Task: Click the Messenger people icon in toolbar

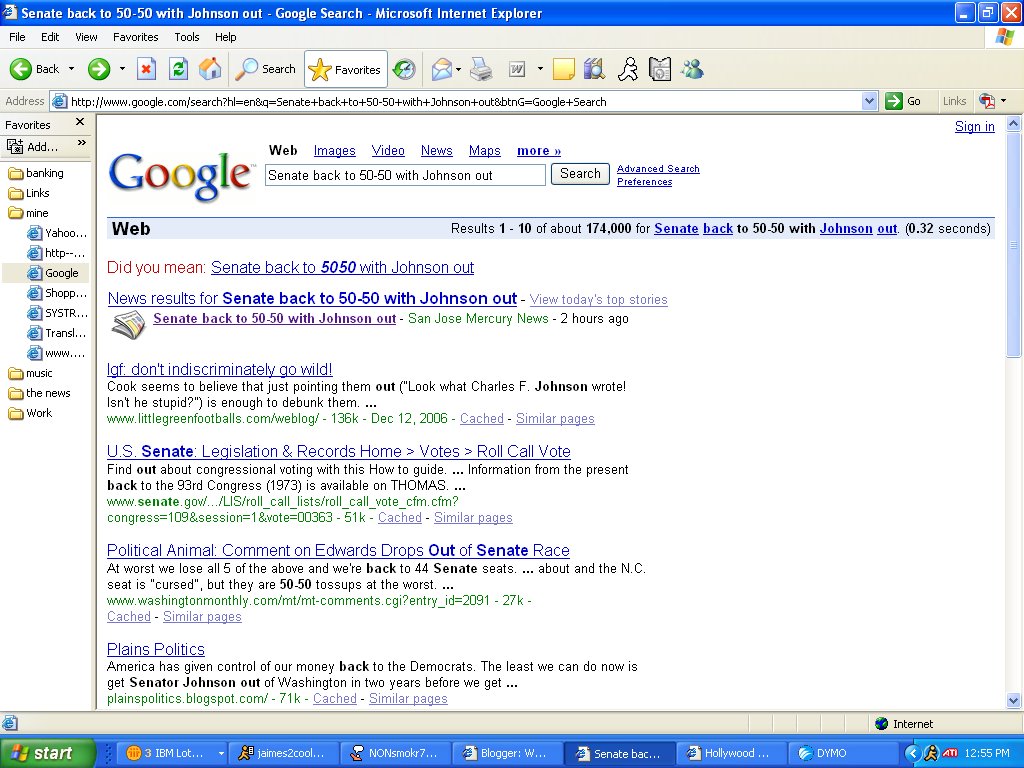Action: coord(692,69)
